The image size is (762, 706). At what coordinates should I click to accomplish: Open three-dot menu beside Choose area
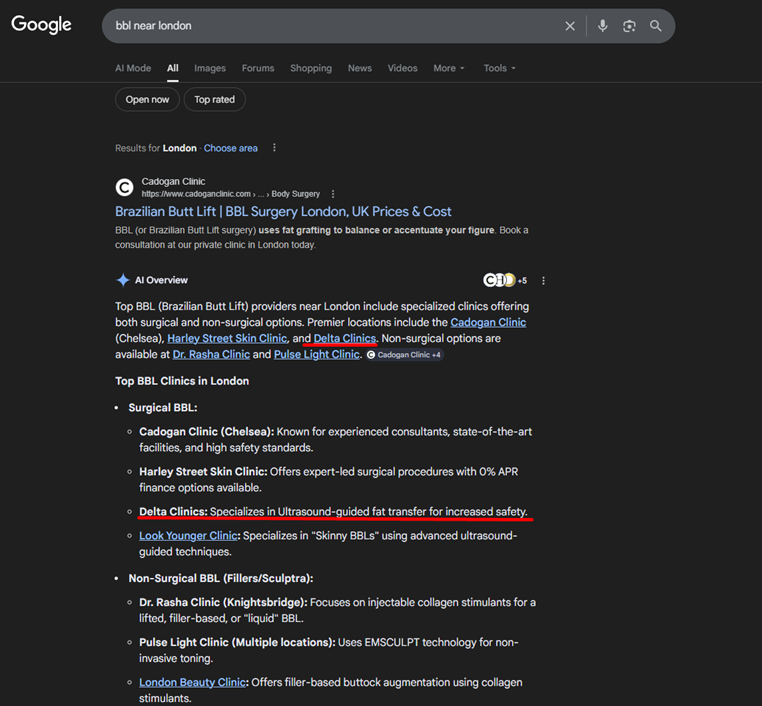click(275, 148)
